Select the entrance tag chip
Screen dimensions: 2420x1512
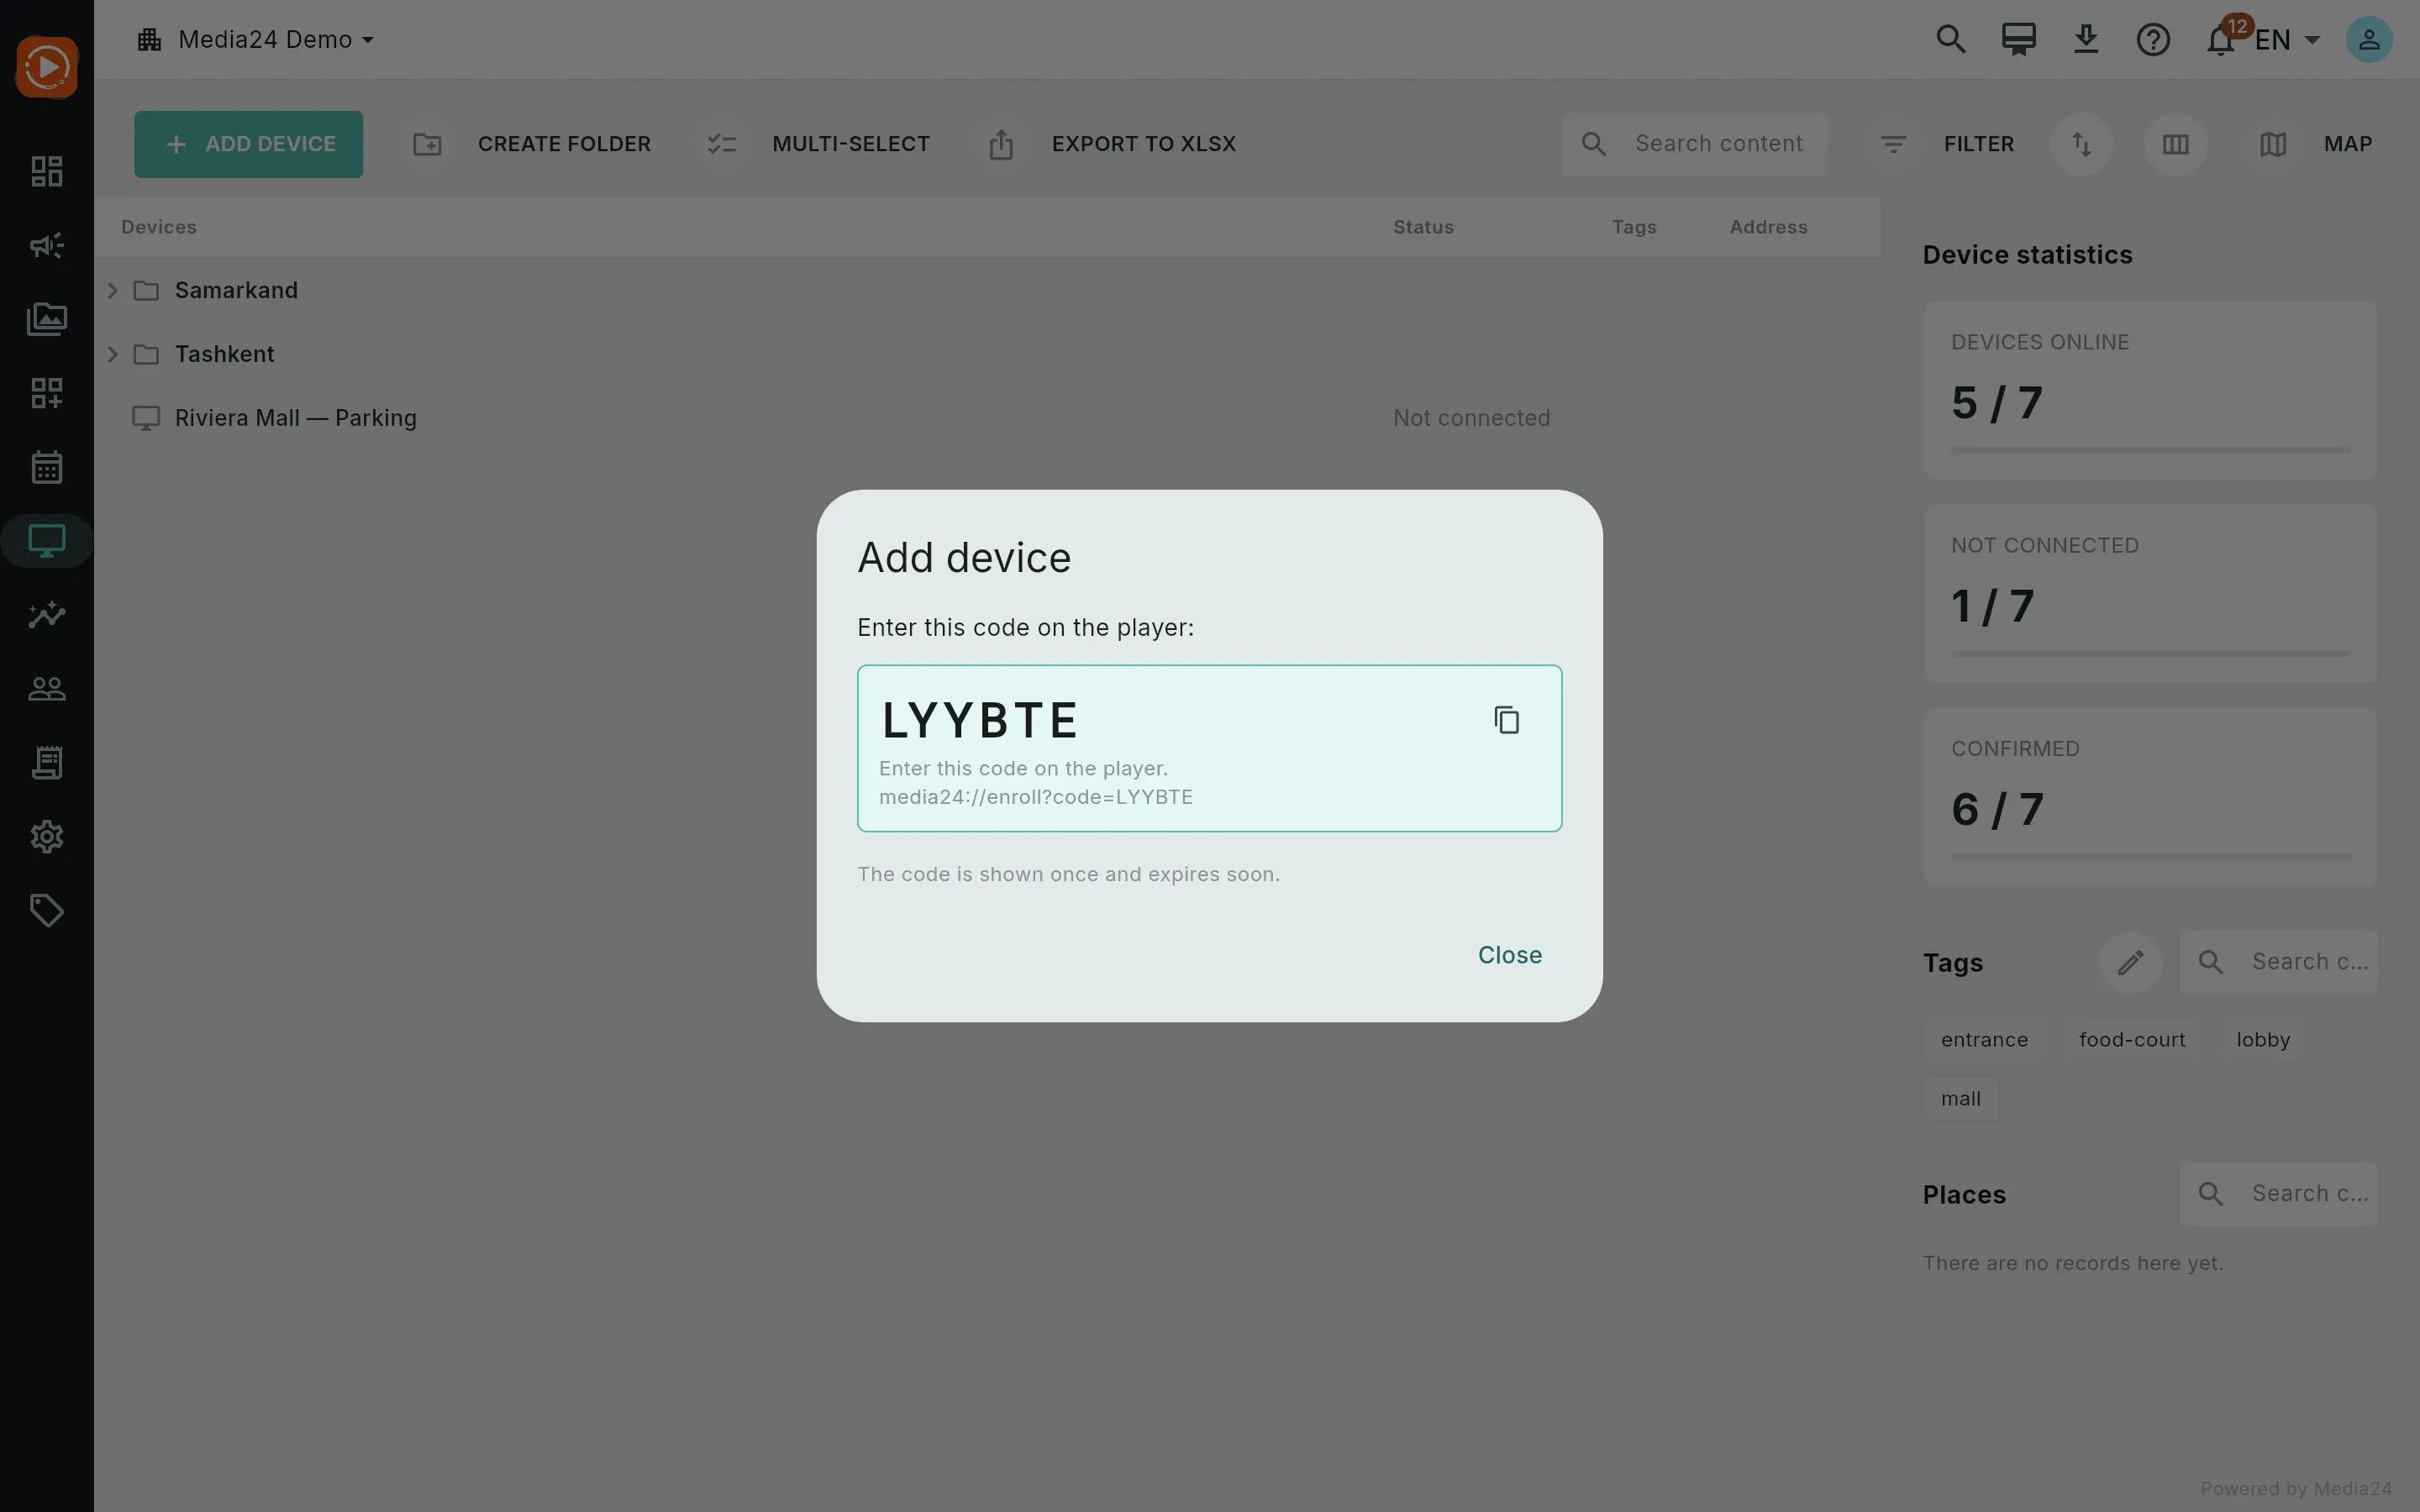point(1984,1040)
